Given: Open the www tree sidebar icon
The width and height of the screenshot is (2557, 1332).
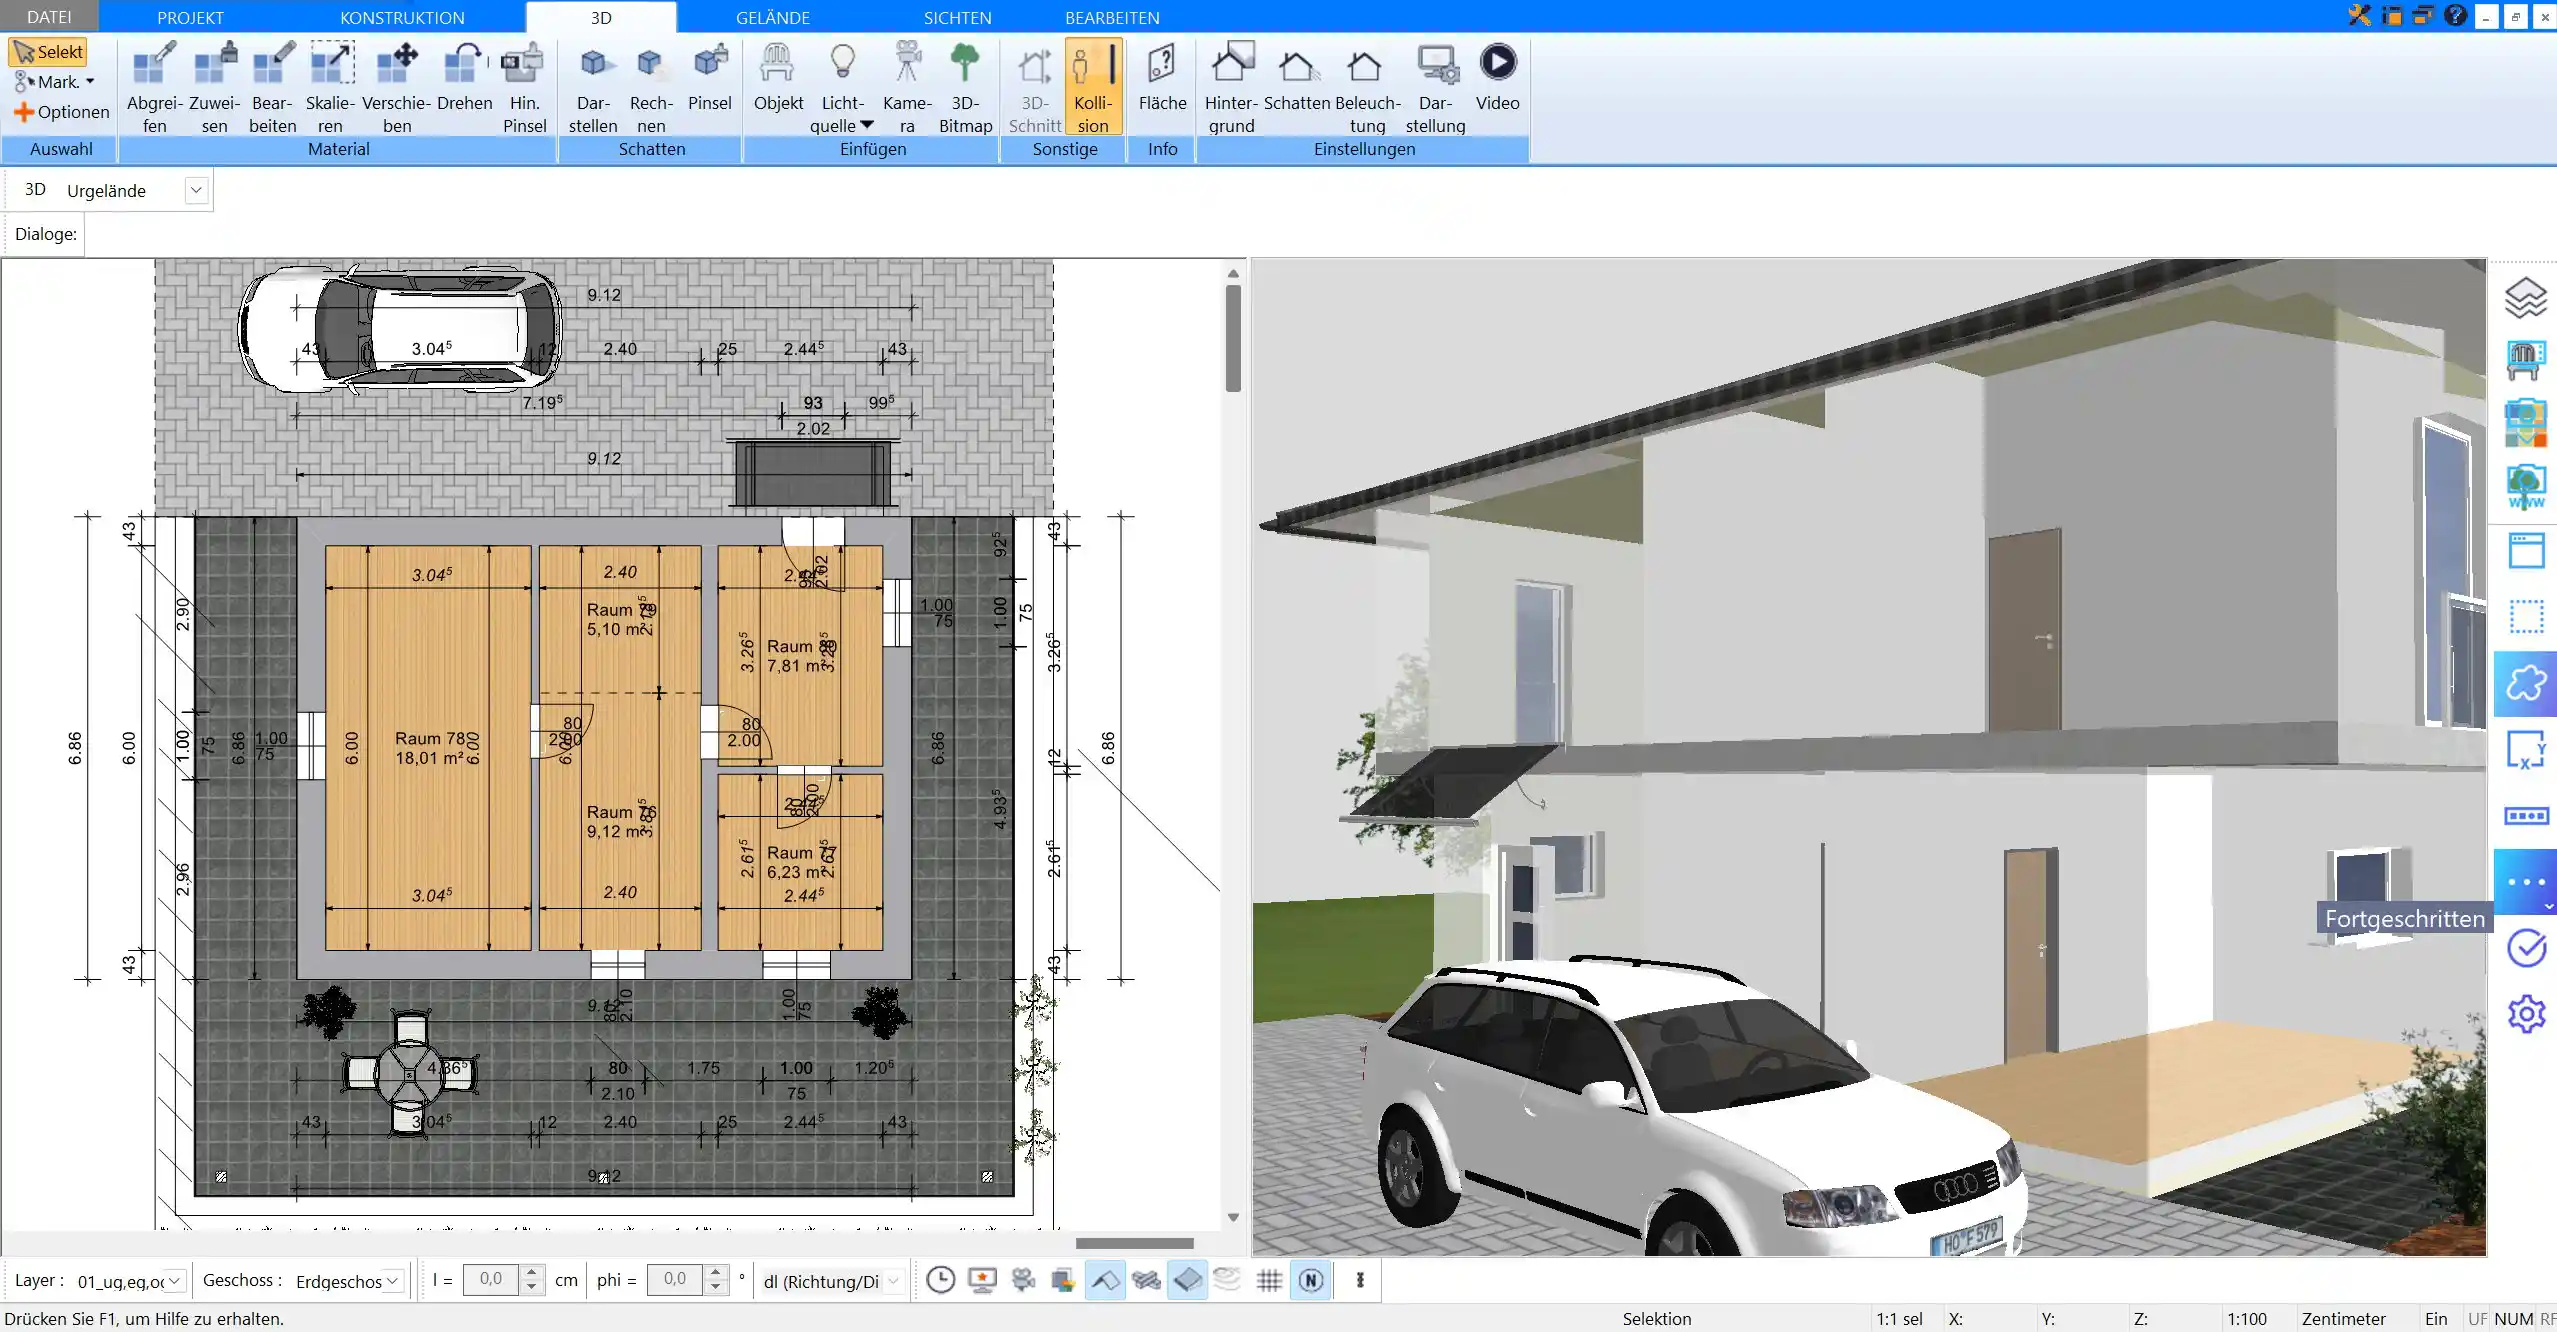Looking at the screenshot, I should pyautogui.click(x=2525, y=488).
